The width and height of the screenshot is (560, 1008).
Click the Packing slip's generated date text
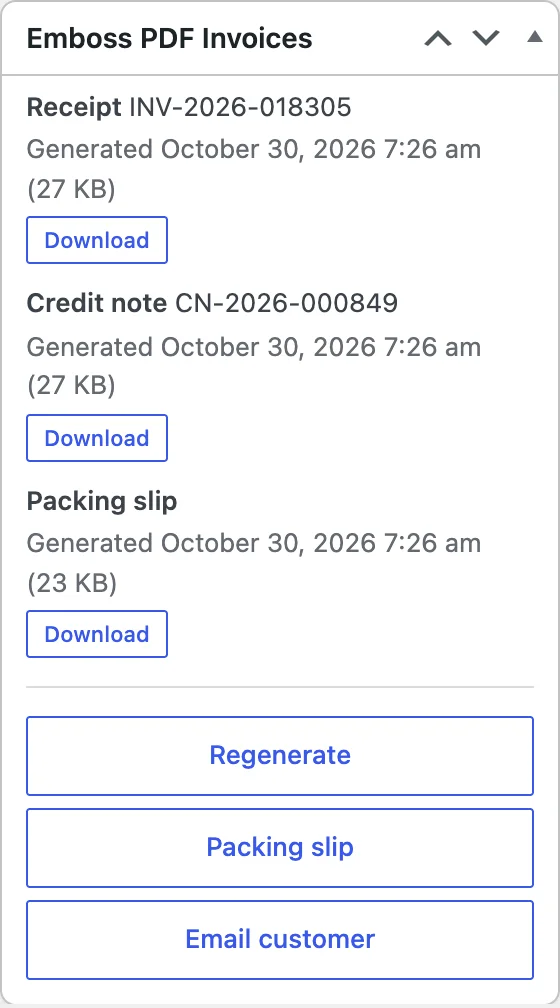pyautogui.click(x=254, y=543)
